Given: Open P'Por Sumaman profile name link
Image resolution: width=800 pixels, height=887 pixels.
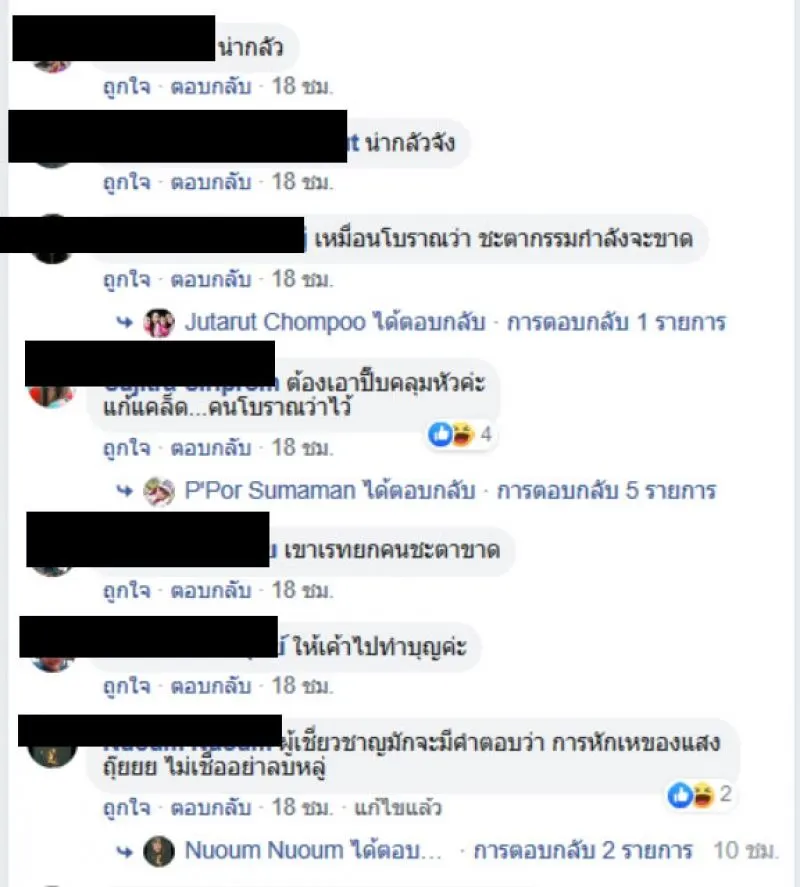Looking at the screenshot, I should [270, 490].
